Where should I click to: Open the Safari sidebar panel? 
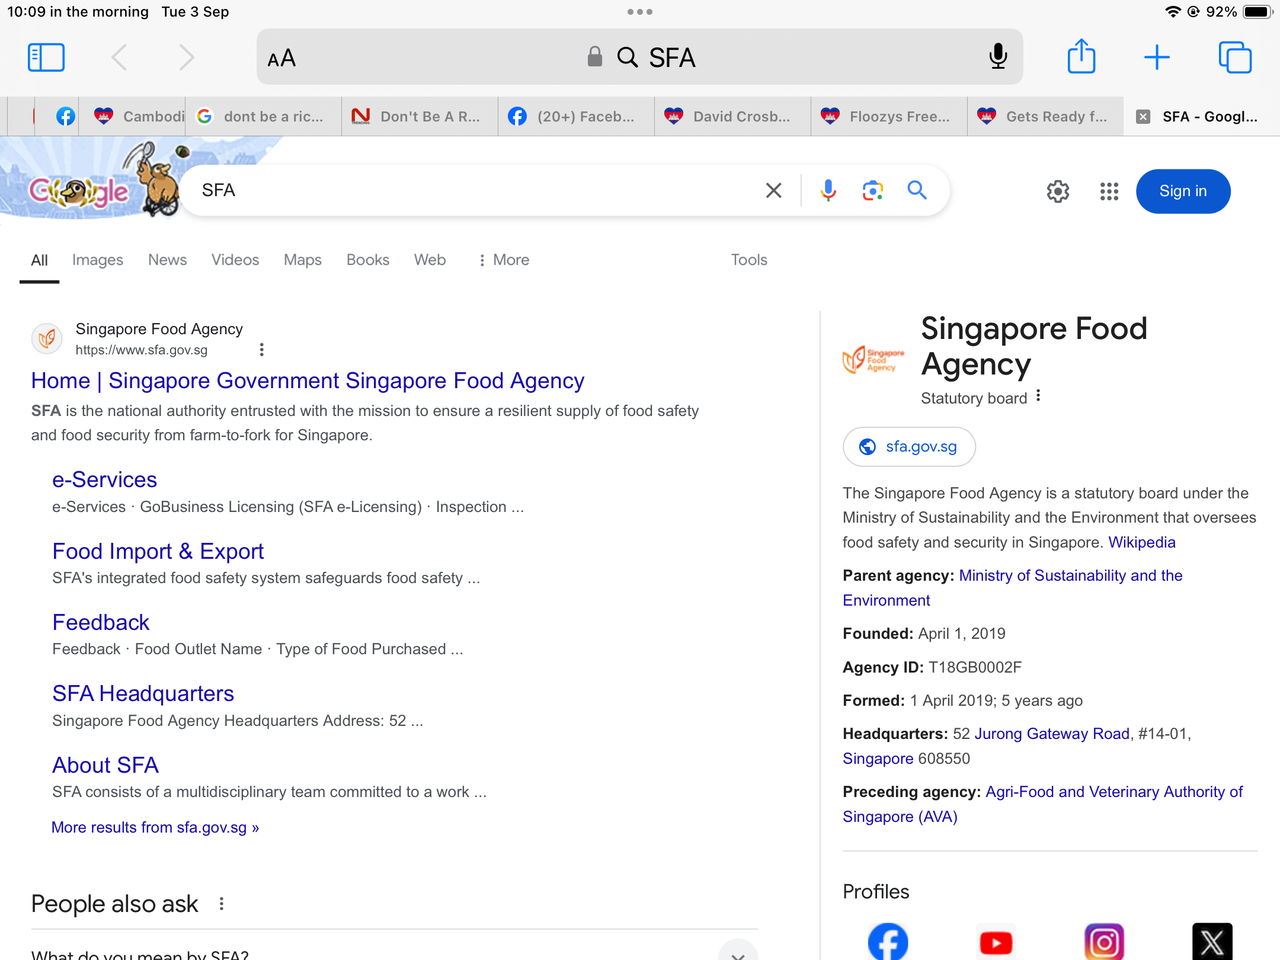click(x=46, y=57)
